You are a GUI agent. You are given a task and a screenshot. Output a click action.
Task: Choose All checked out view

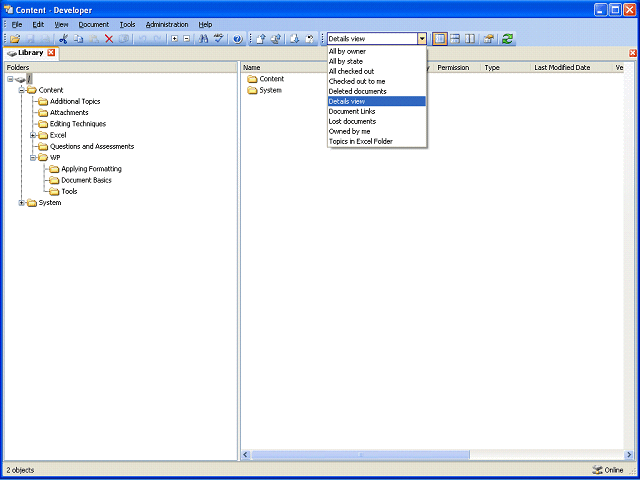(x=377, y=71)
